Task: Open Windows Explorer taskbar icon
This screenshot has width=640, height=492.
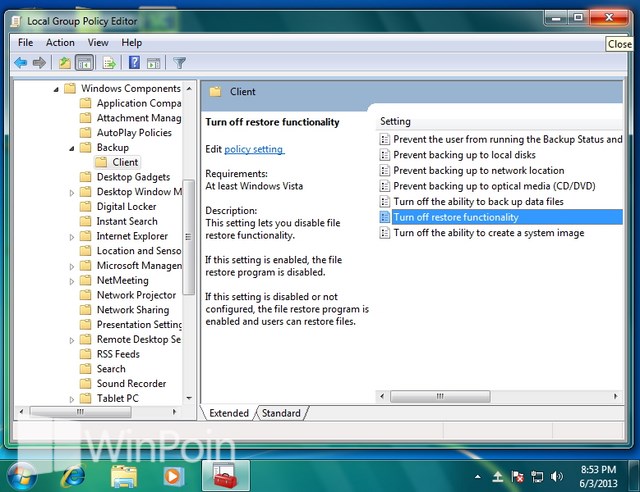Action: (124, 476)
